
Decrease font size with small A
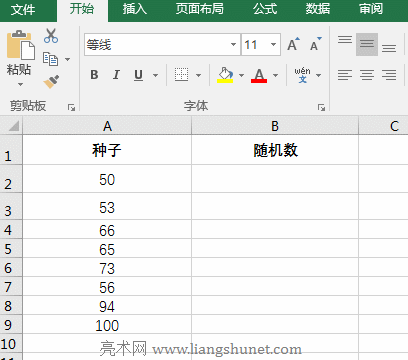315,44
